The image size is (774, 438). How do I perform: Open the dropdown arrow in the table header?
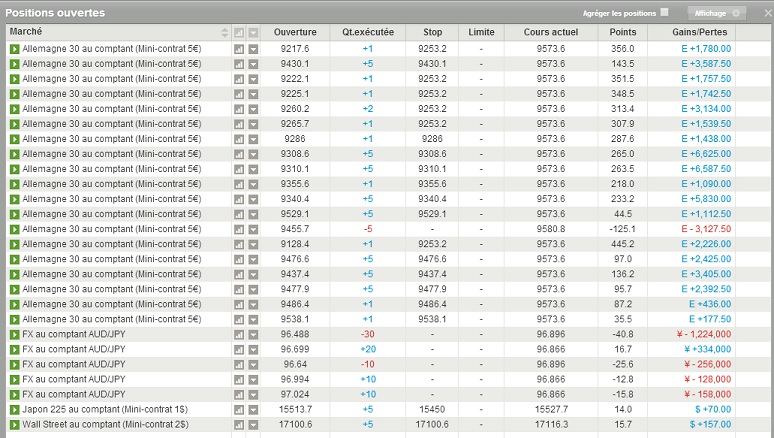pyautogui.click(x=253, y=33)
